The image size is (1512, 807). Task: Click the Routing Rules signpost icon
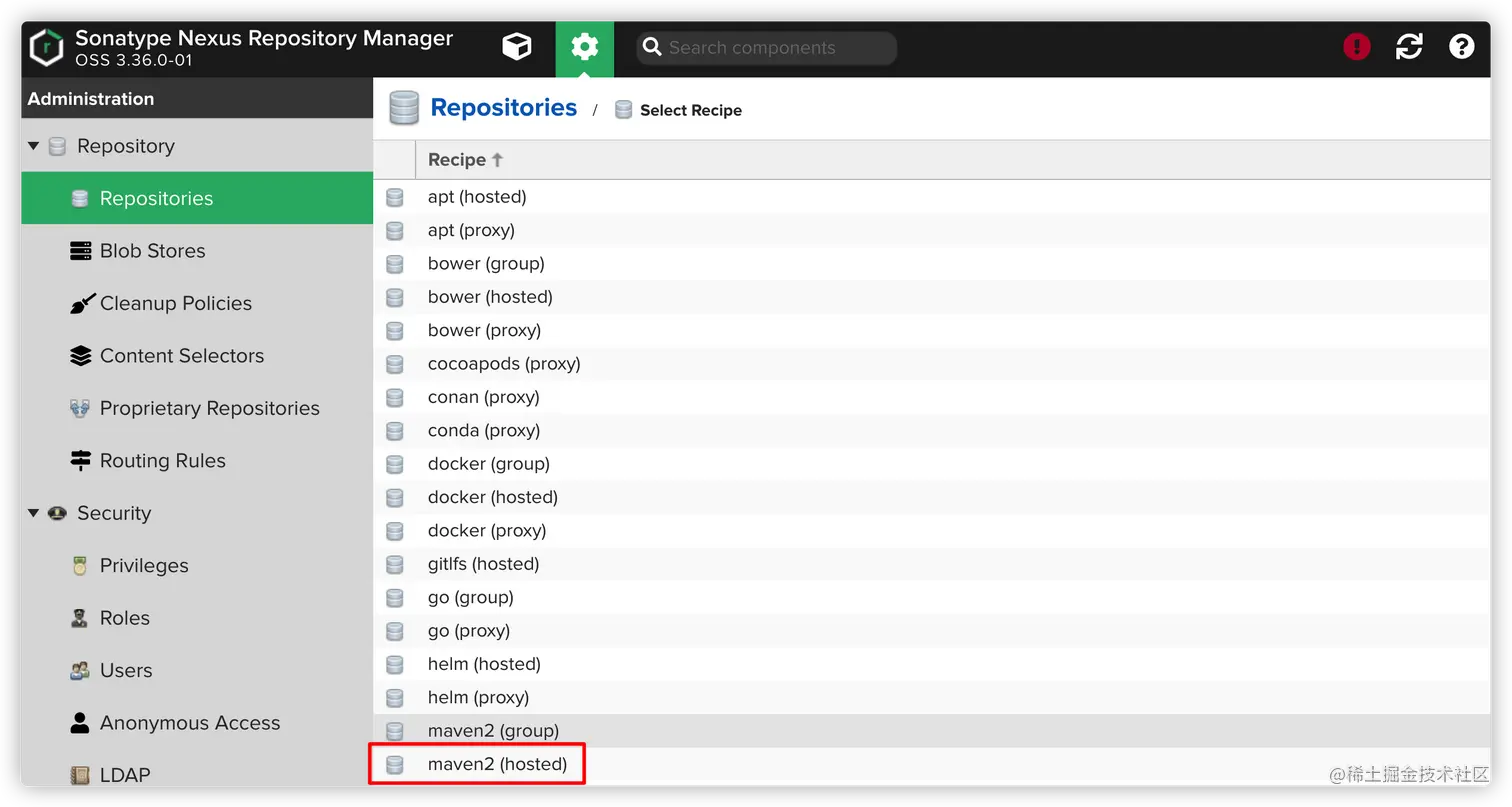click(81, 461)
